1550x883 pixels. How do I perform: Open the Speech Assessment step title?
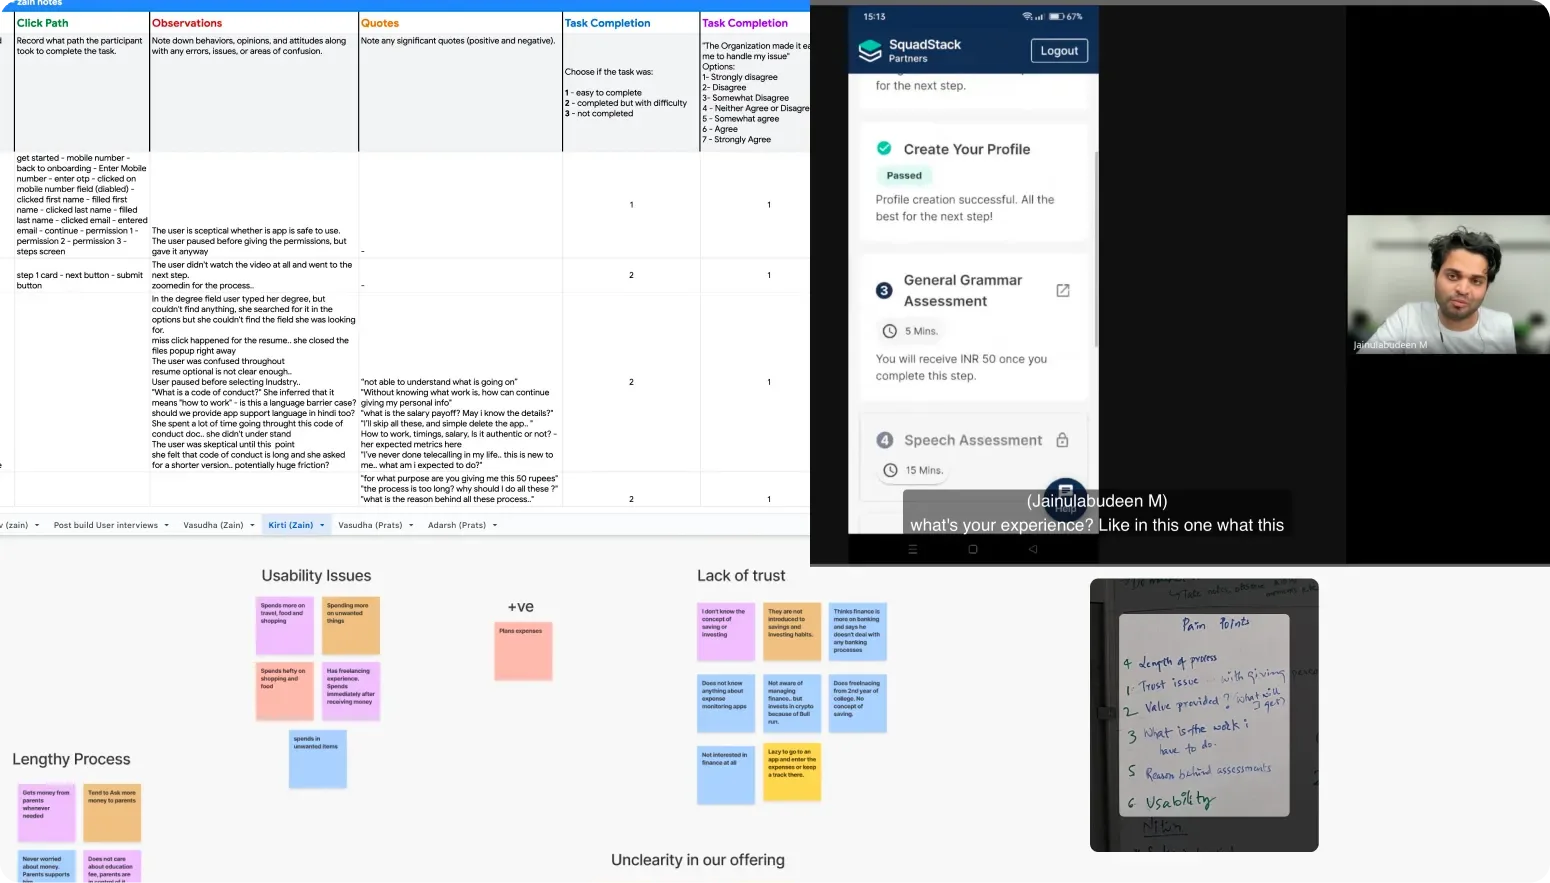coord(973,440)
